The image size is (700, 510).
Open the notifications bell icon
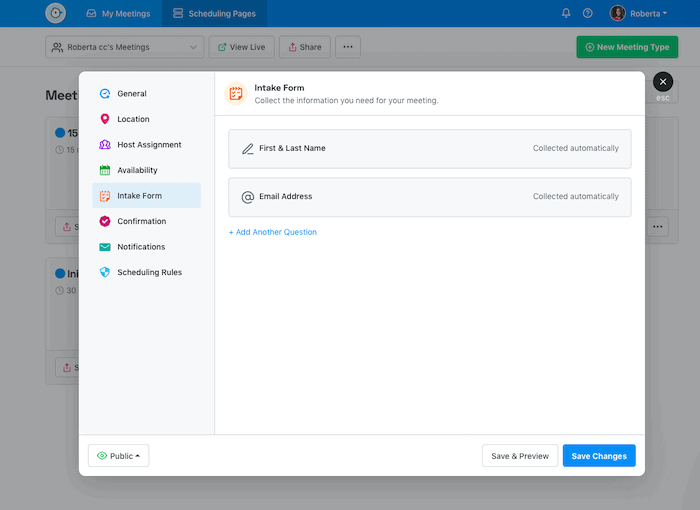566,13
